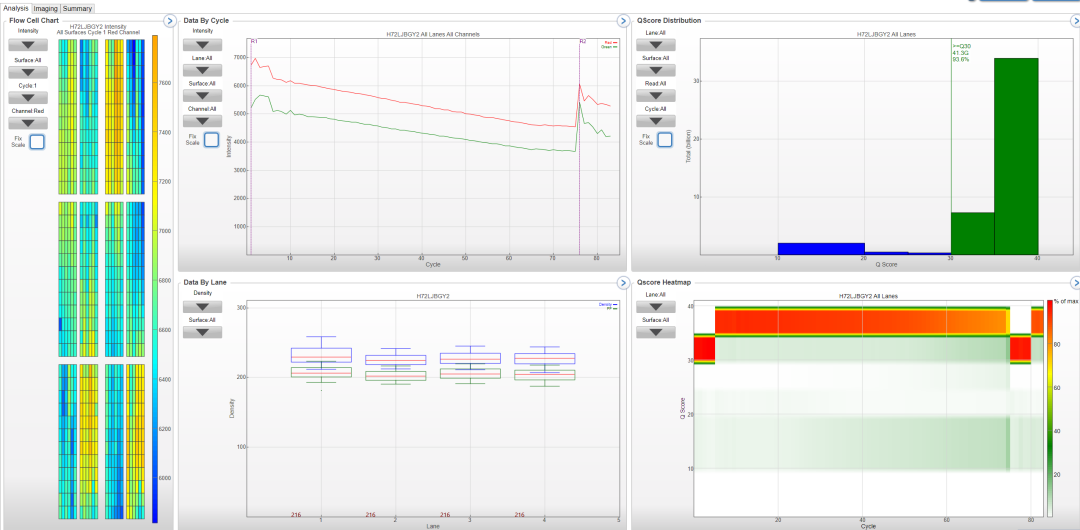Open Lane All selector in Qscore Heatmap
The width and height of the screenshot is (1080, 530).
[655, 306]
